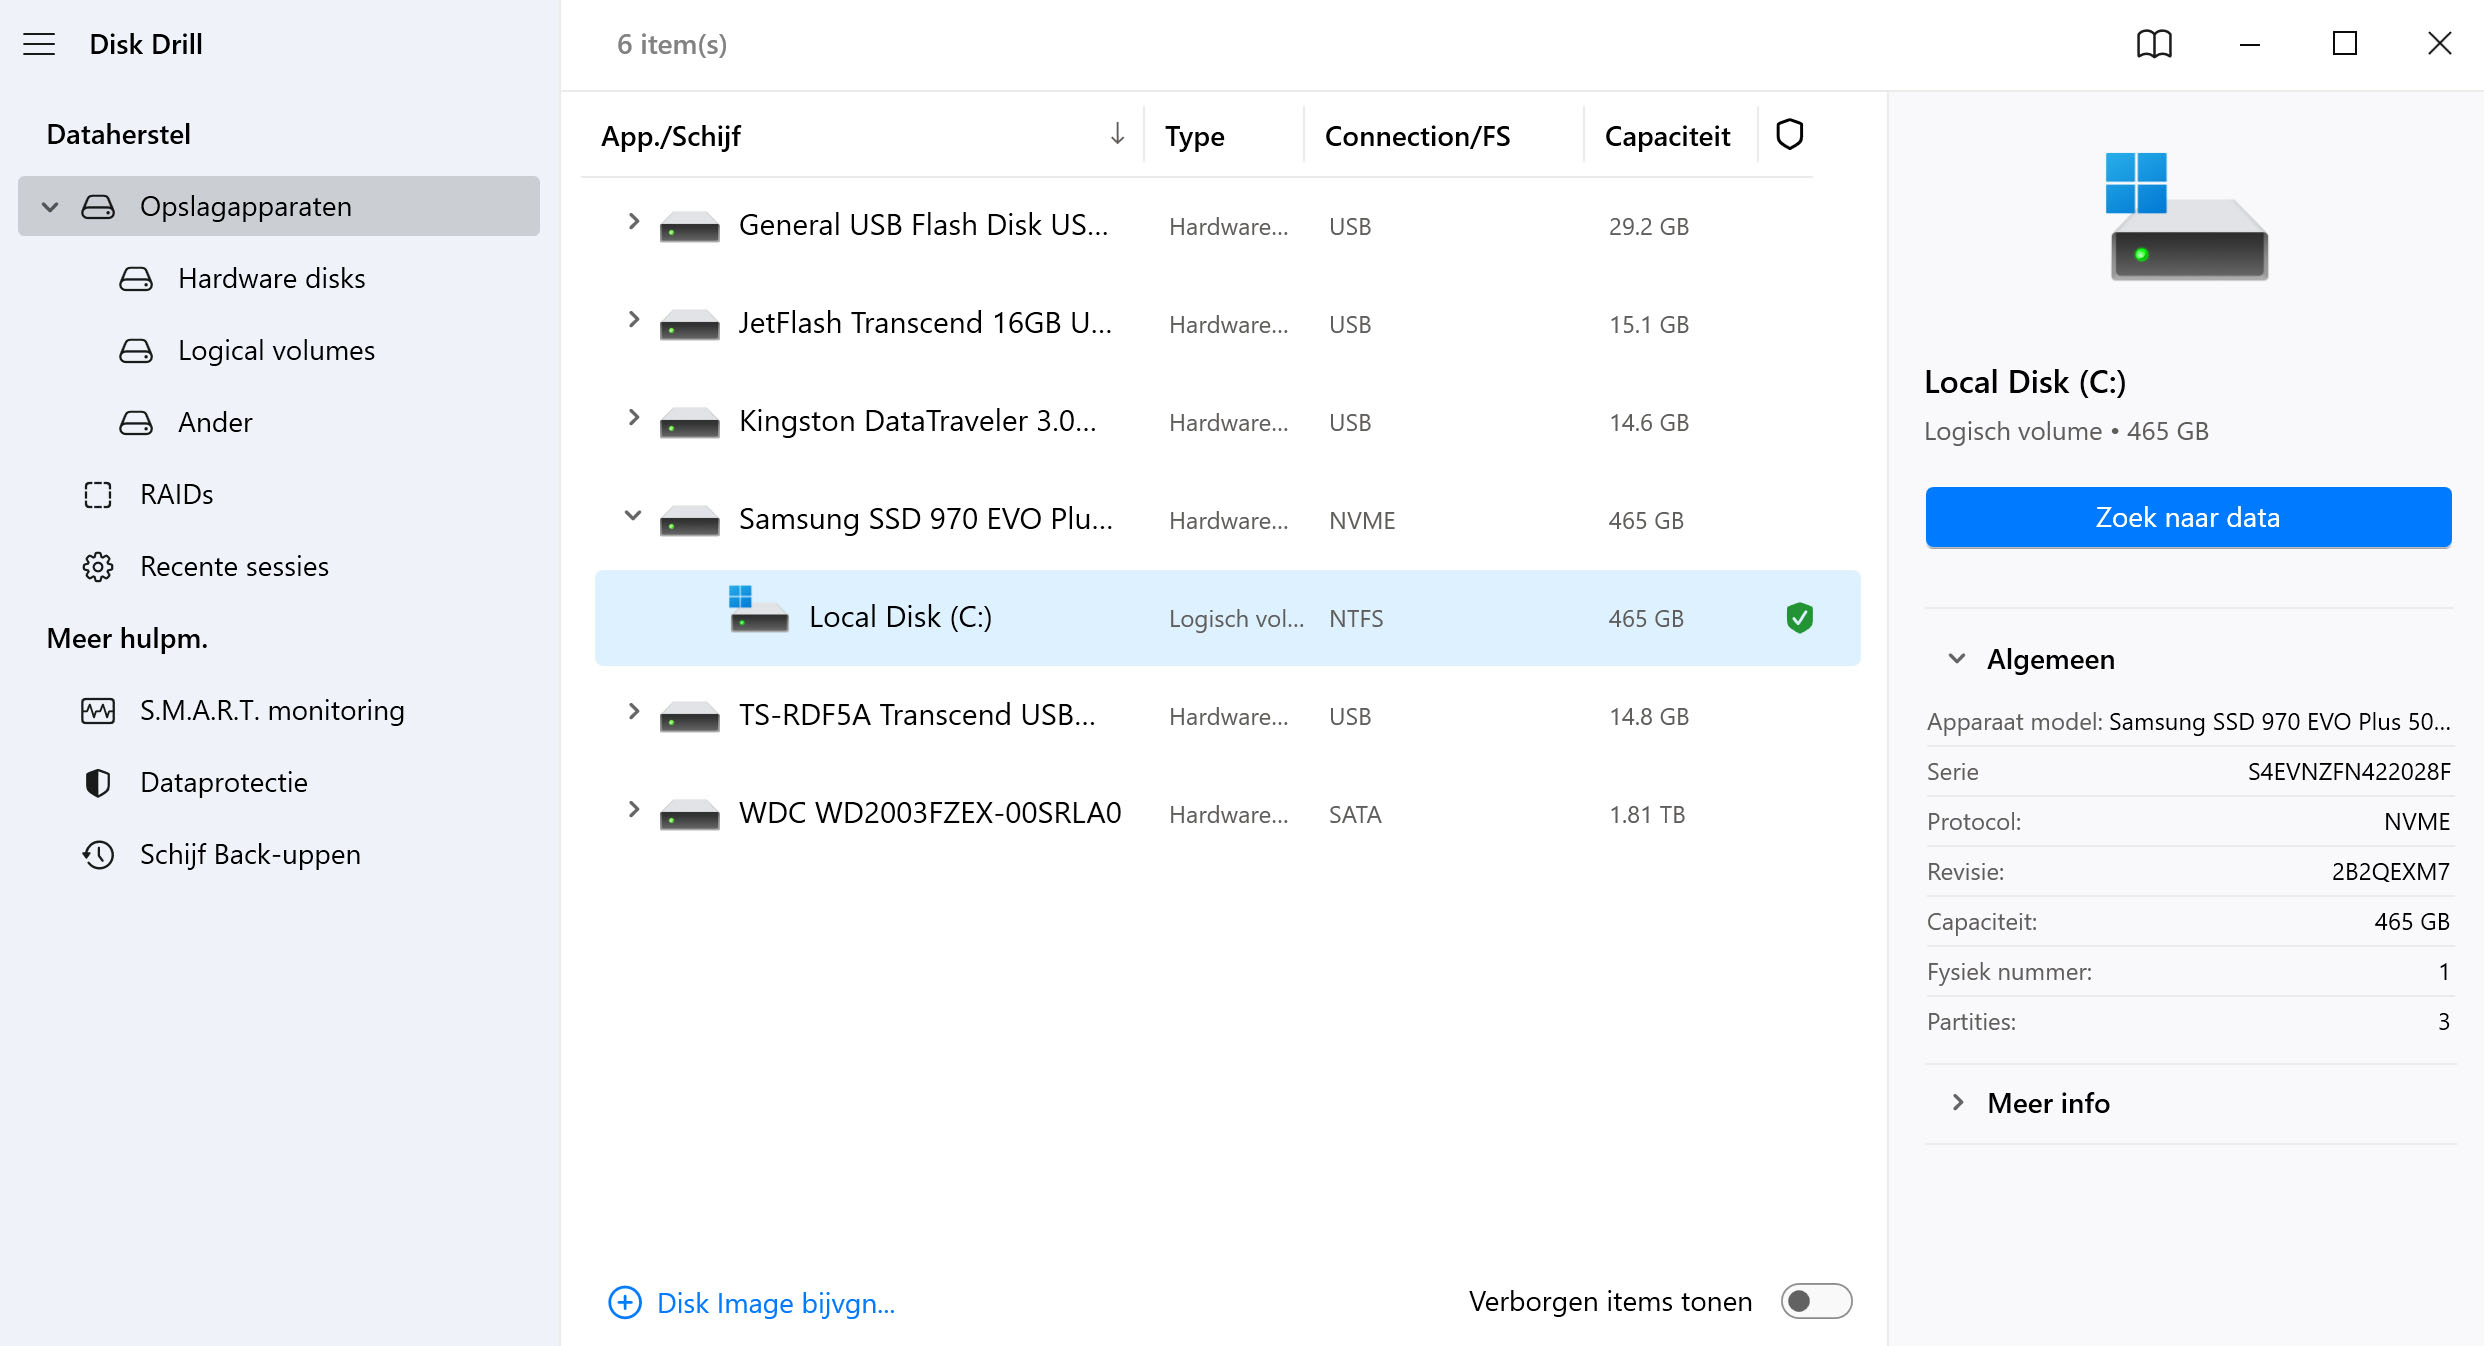Open the help book icon in title bar
2484x1346 pixels.
coord(2154,44)
